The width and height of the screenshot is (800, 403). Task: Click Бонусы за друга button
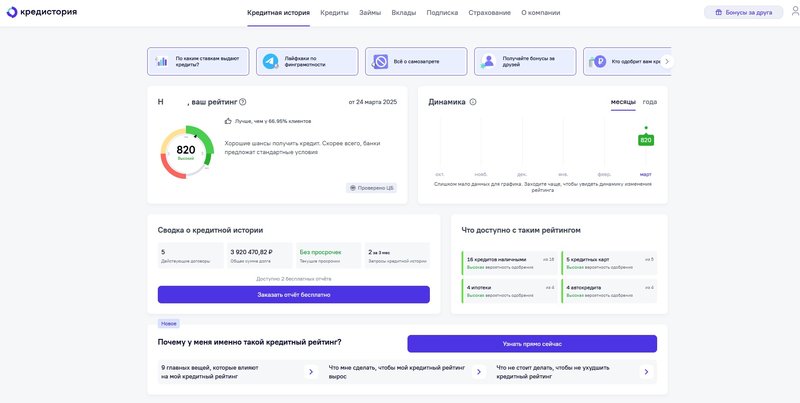point(743,12)
